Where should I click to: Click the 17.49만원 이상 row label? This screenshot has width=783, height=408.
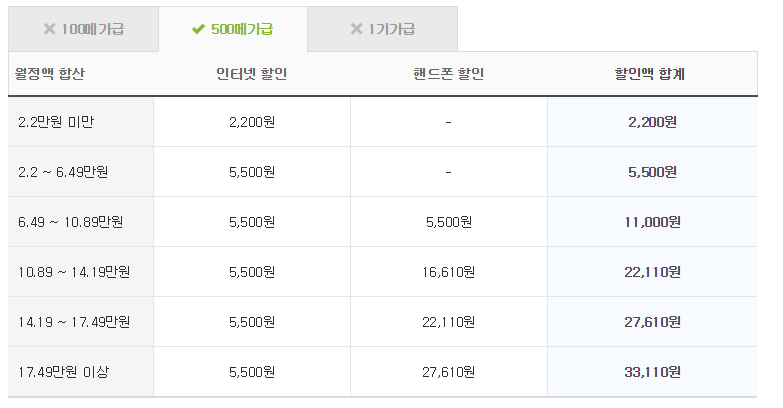63,372
